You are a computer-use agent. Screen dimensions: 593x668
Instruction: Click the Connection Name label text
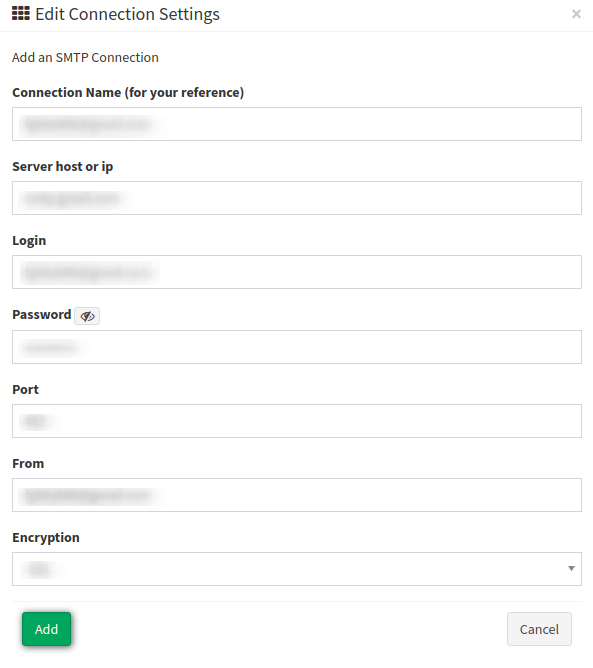(128, 92)
